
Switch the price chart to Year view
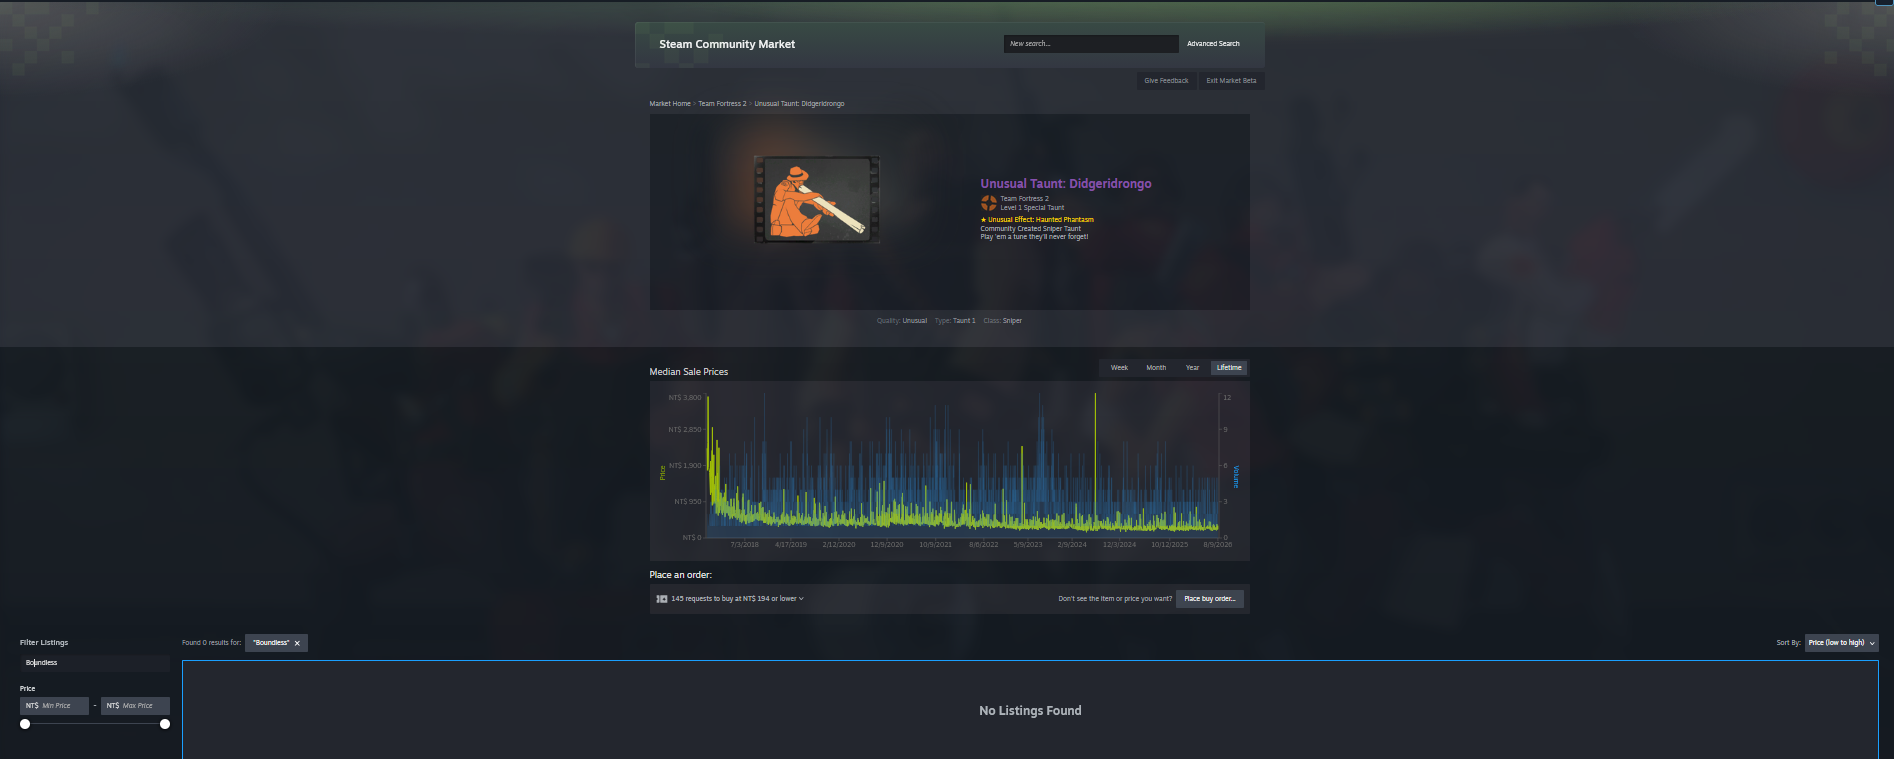point(1192,368)
